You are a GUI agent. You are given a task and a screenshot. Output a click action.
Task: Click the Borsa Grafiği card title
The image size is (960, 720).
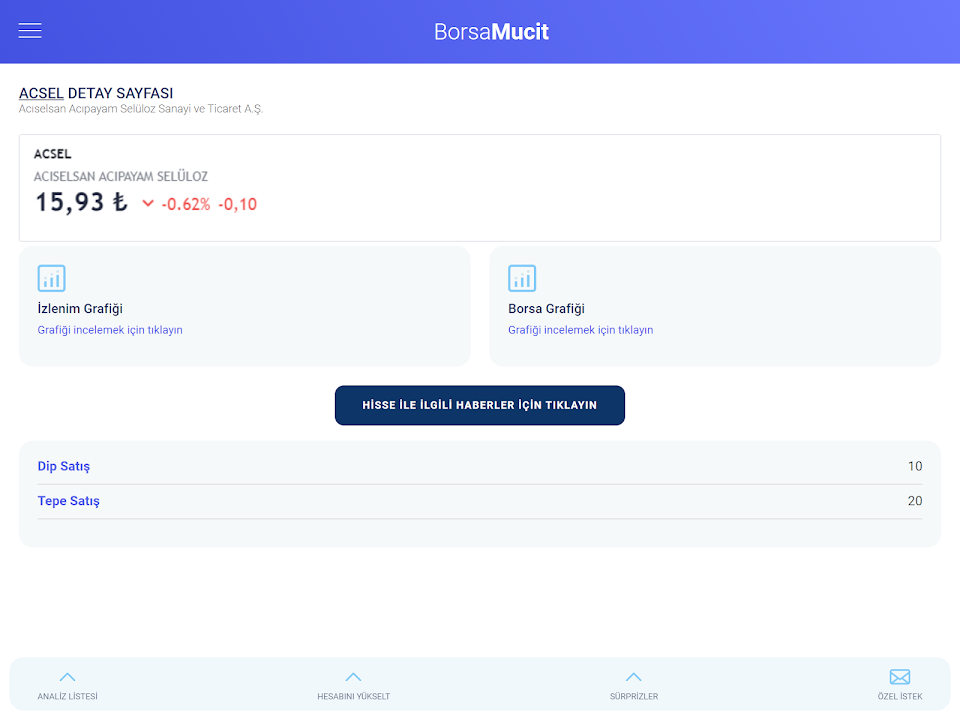point(546,309)
